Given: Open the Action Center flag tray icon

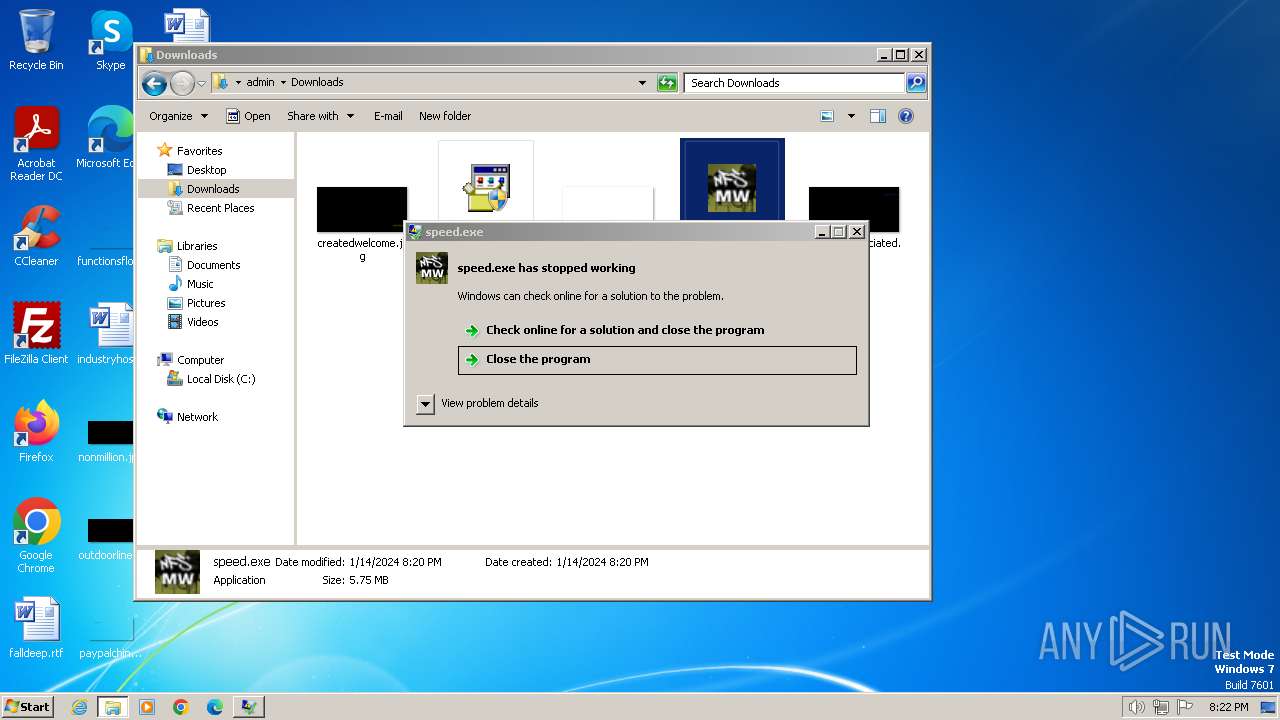Looking at the screenshot, I should [x=1186, y=707].
